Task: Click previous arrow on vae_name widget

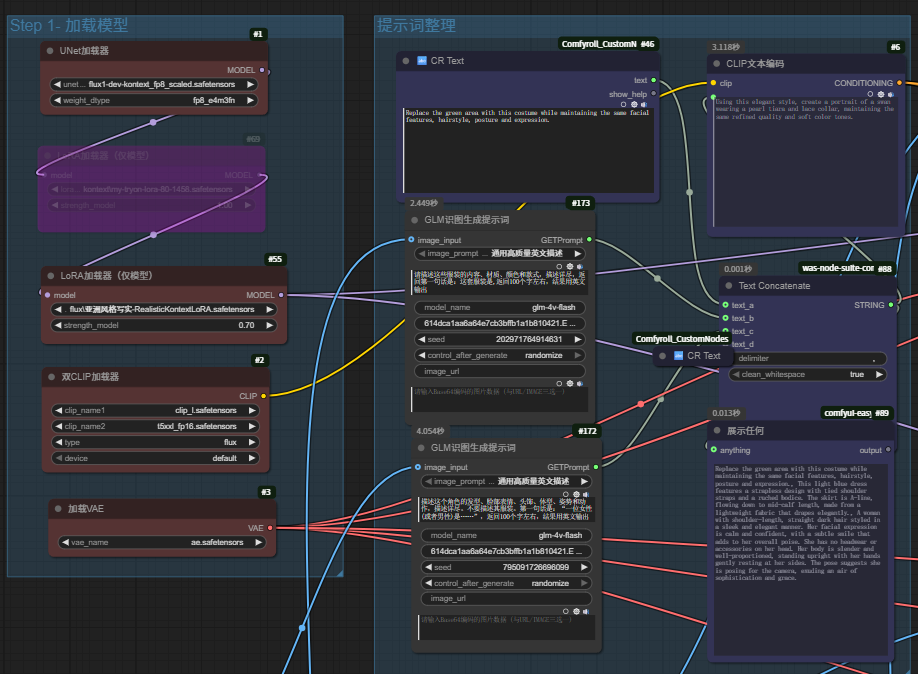Action: coord(66,542)
